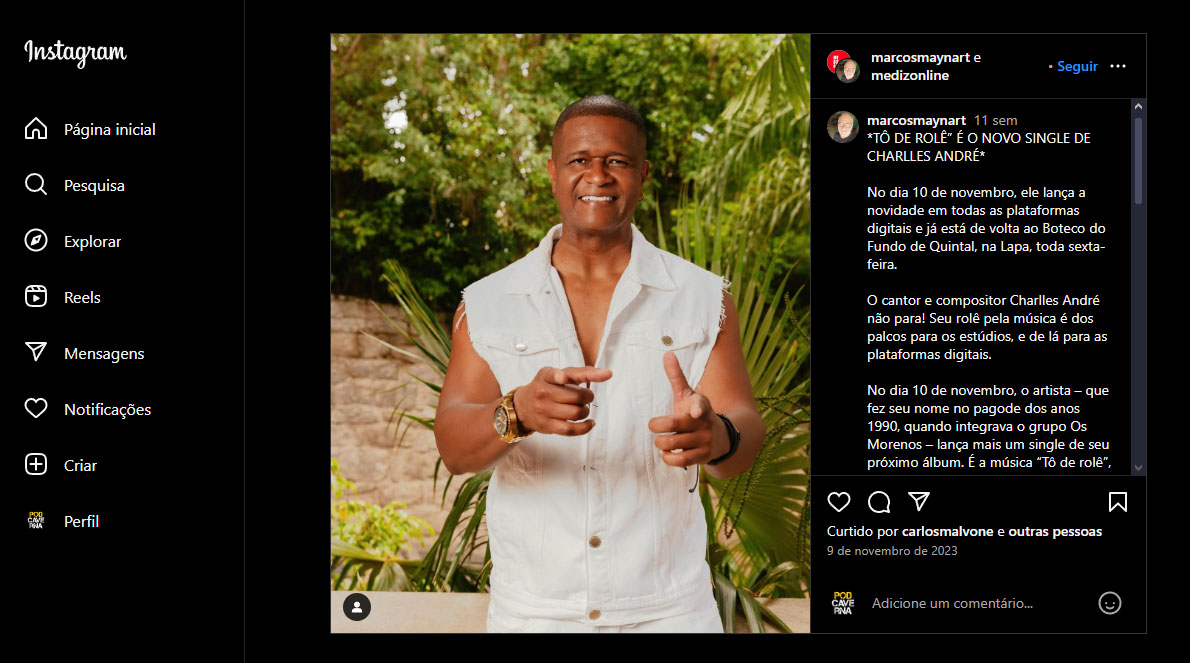Open carlosmalvone's profile link
Screen dimensions: 1190x663
tap(947, 531)
